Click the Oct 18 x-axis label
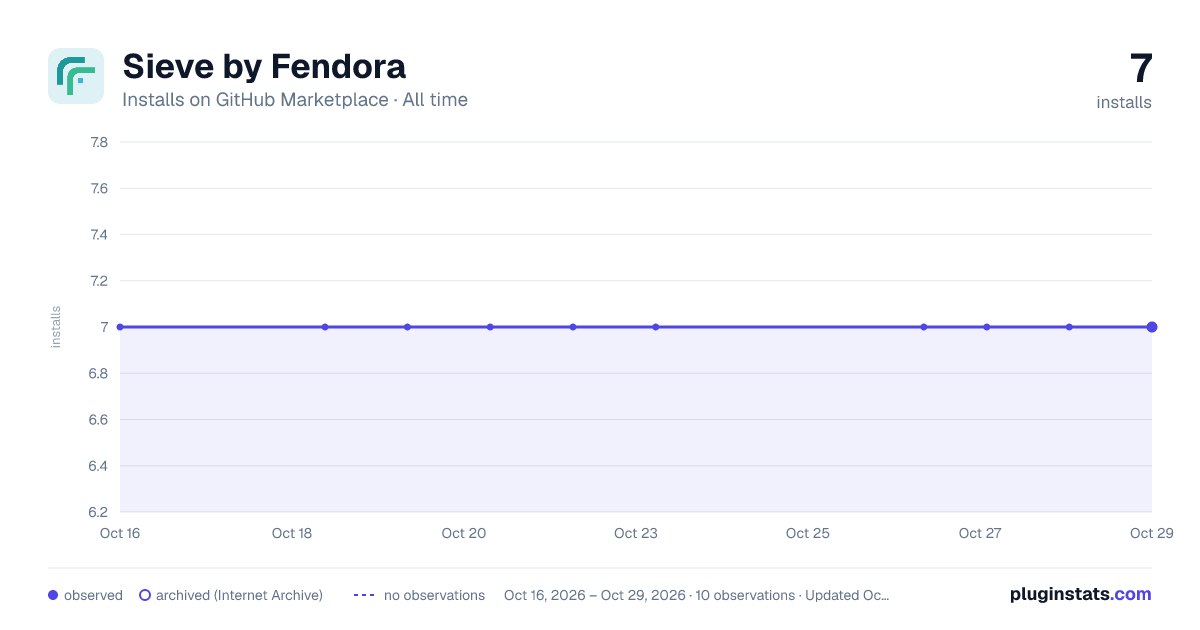 [x=292, y=533]
